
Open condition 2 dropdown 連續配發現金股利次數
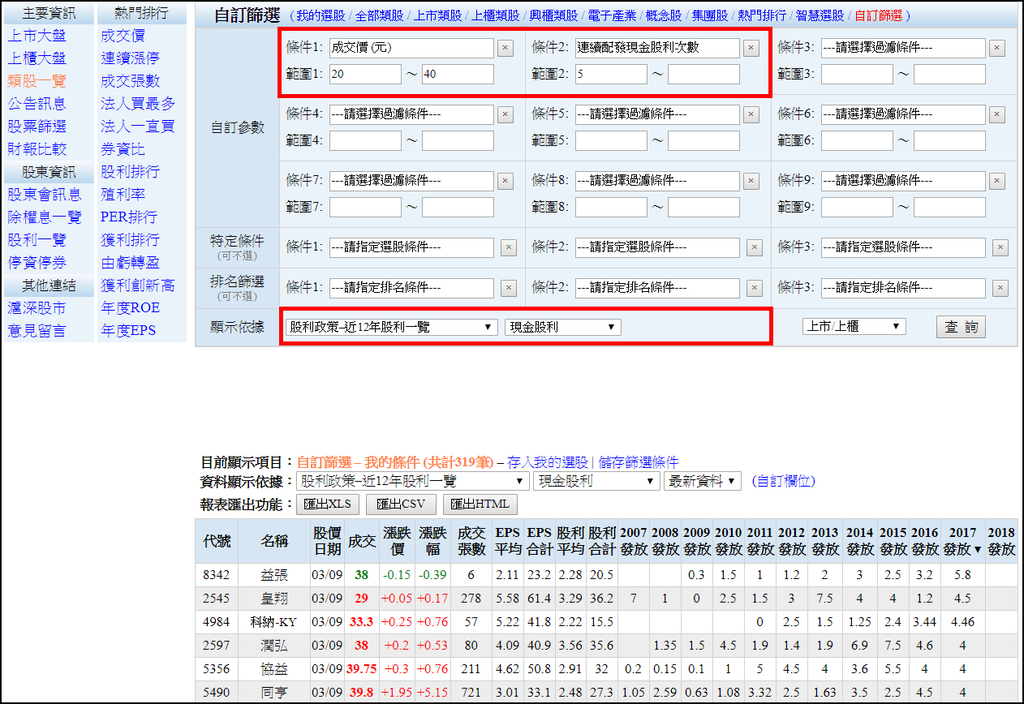click(657, 48)
